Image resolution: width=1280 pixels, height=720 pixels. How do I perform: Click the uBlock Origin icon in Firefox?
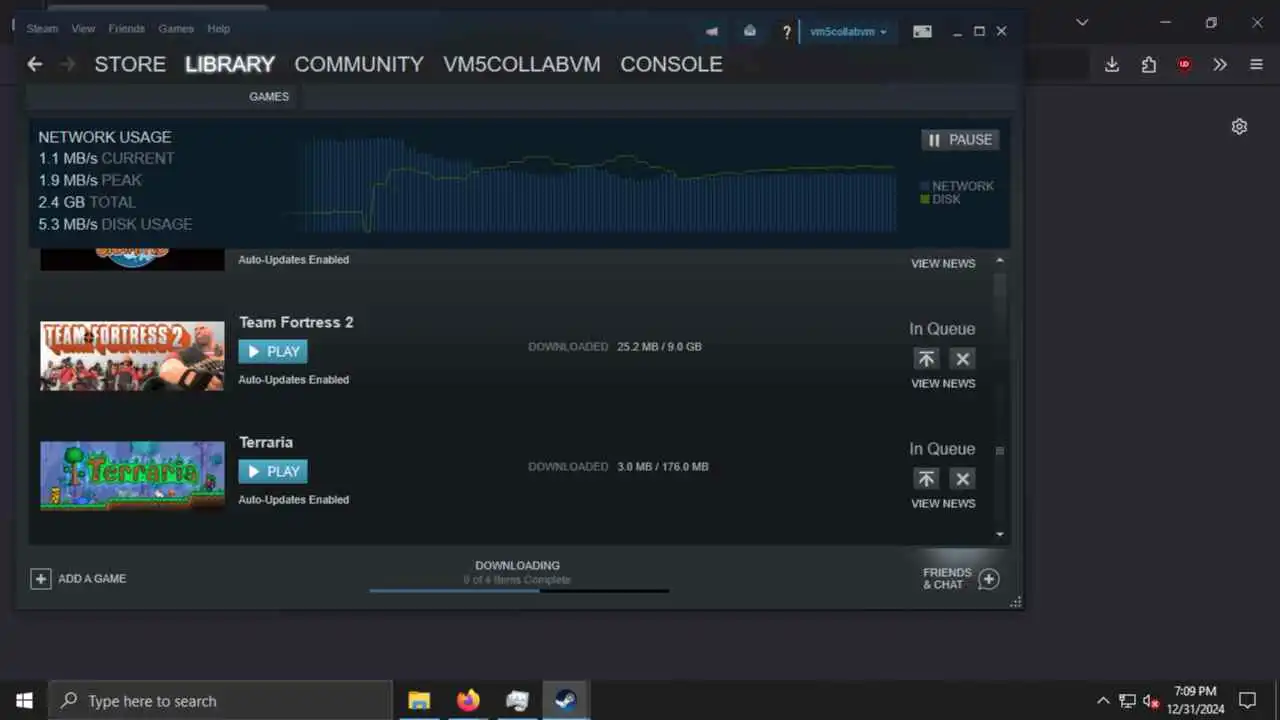pyautogui.click(x=1184, y=64)
